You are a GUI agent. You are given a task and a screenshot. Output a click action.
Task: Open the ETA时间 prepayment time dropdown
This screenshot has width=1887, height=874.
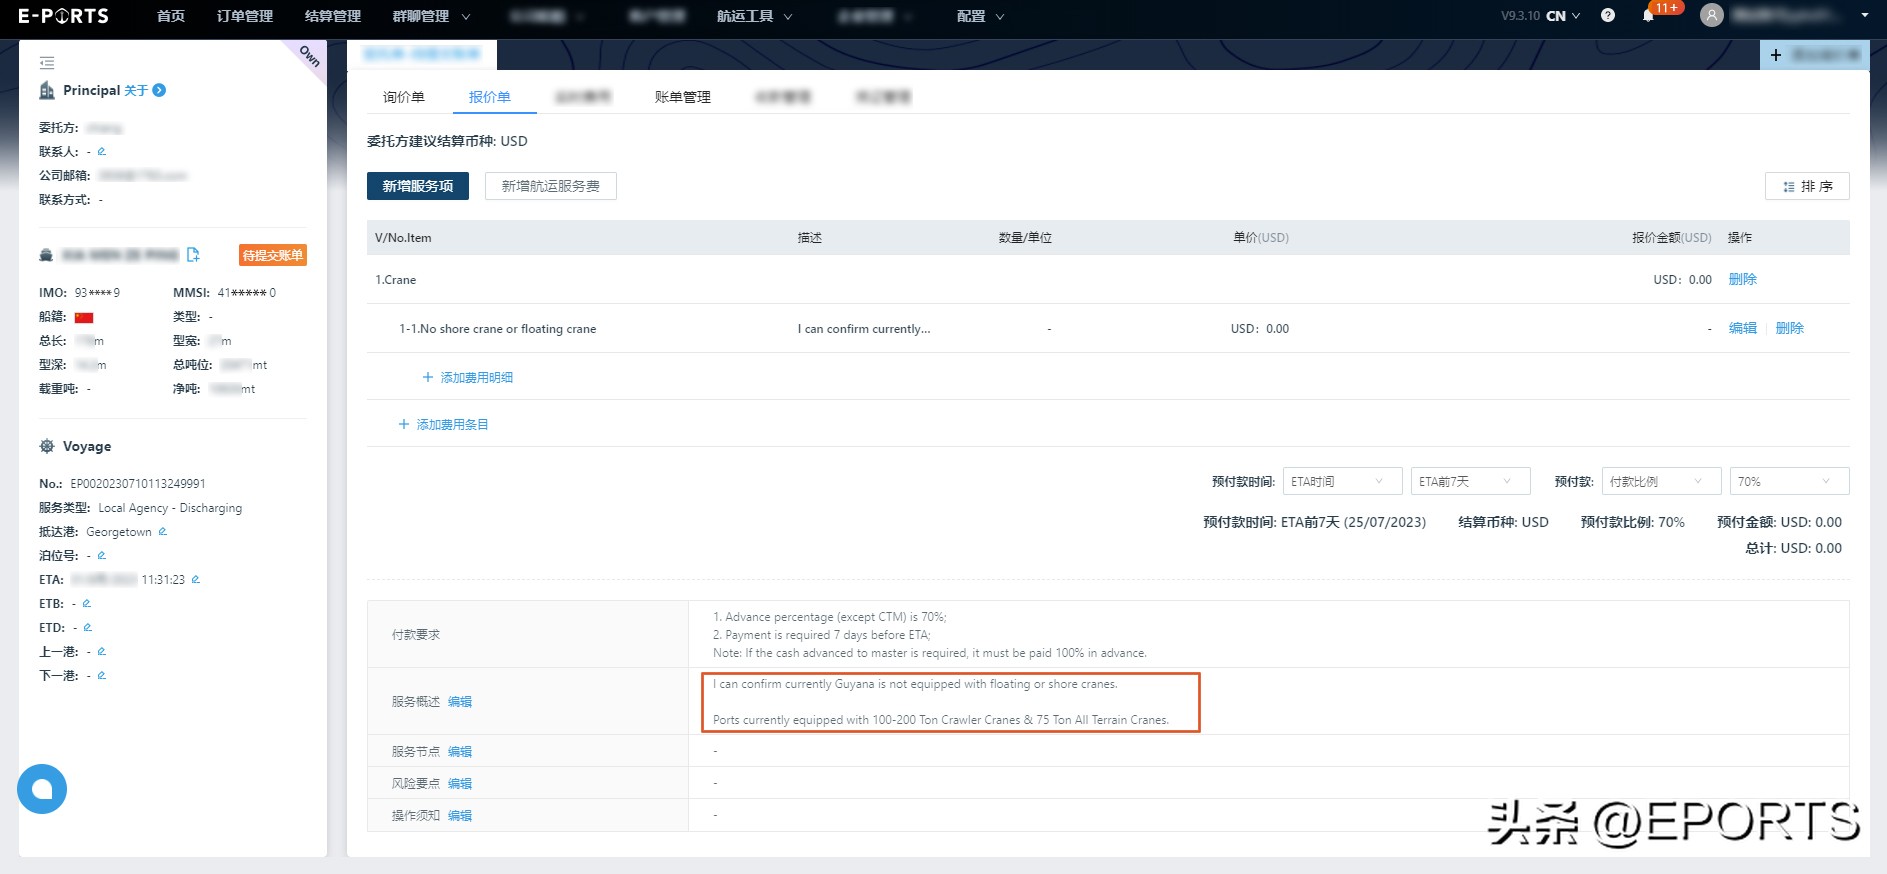click(x=1343, y=482)
